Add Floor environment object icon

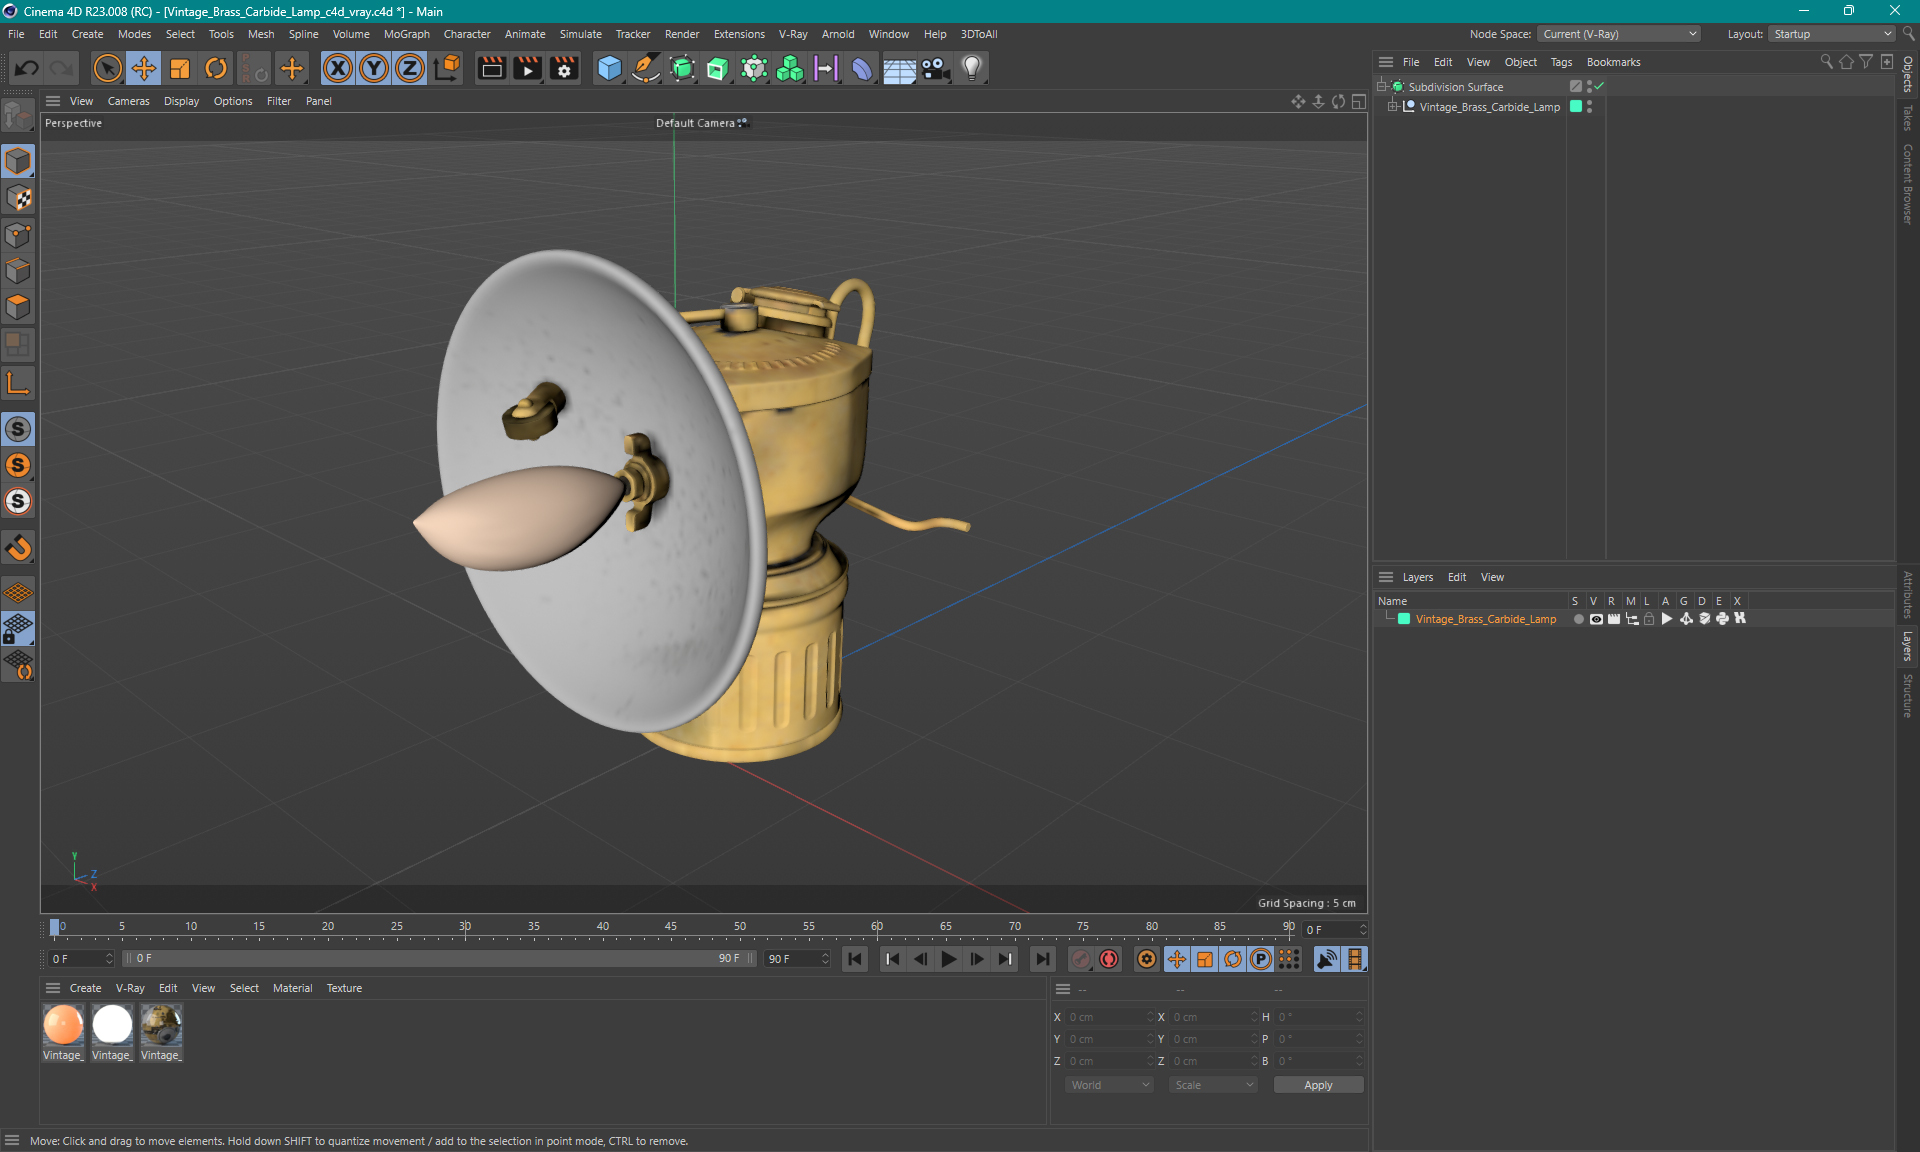pyautogui.click(x=899, y=68)
